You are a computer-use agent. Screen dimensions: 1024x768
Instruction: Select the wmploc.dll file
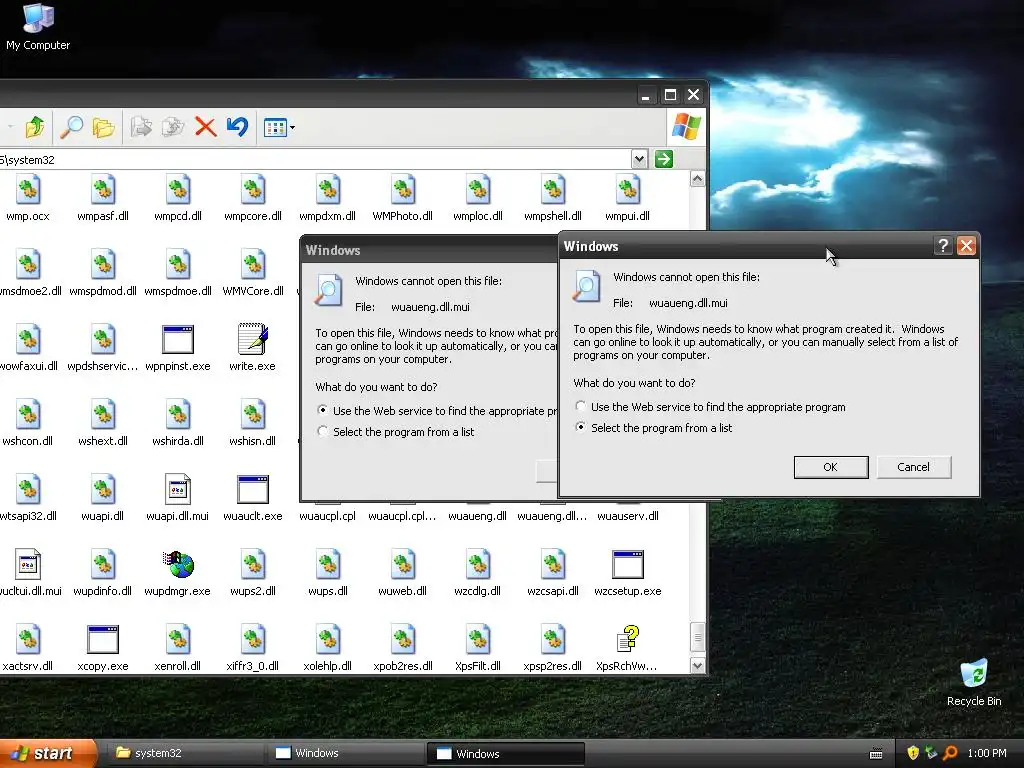pyautogui.click(x=478, y=199)
